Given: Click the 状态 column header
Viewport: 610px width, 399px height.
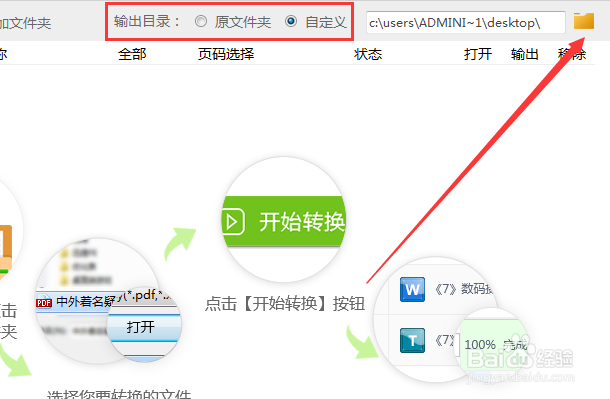Looking at the screenshot, I should [x=368, y=54].
